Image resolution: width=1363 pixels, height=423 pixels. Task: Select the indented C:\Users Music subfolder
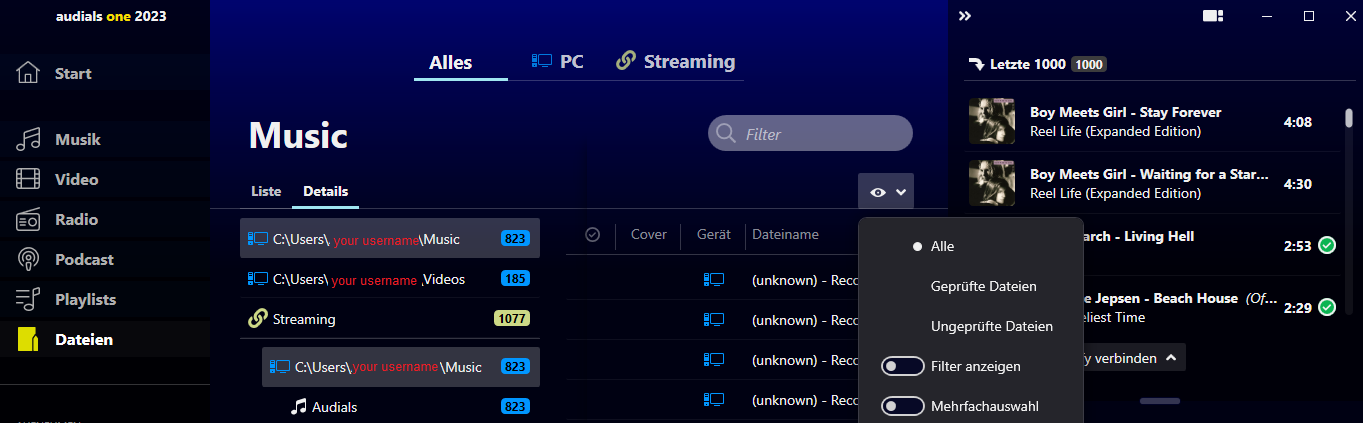click(401, 367)
